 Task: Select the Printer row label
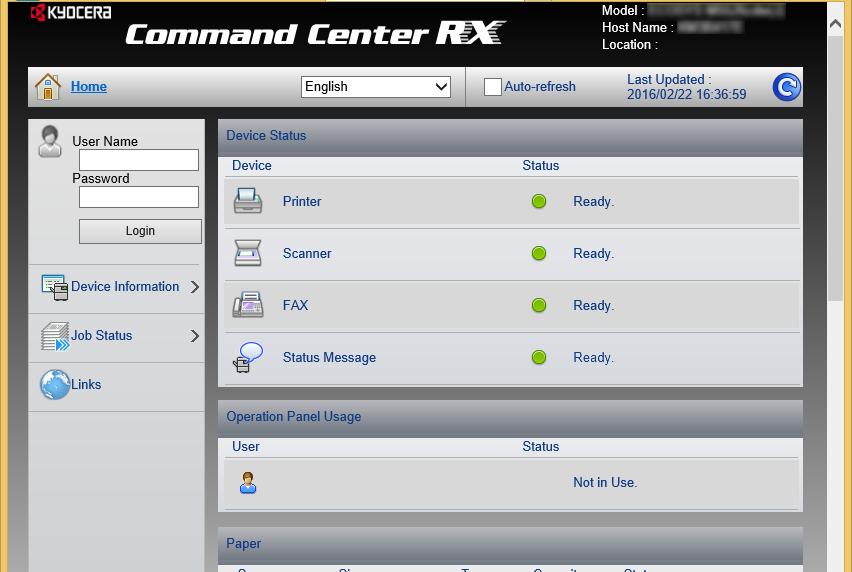coord(302,201)
